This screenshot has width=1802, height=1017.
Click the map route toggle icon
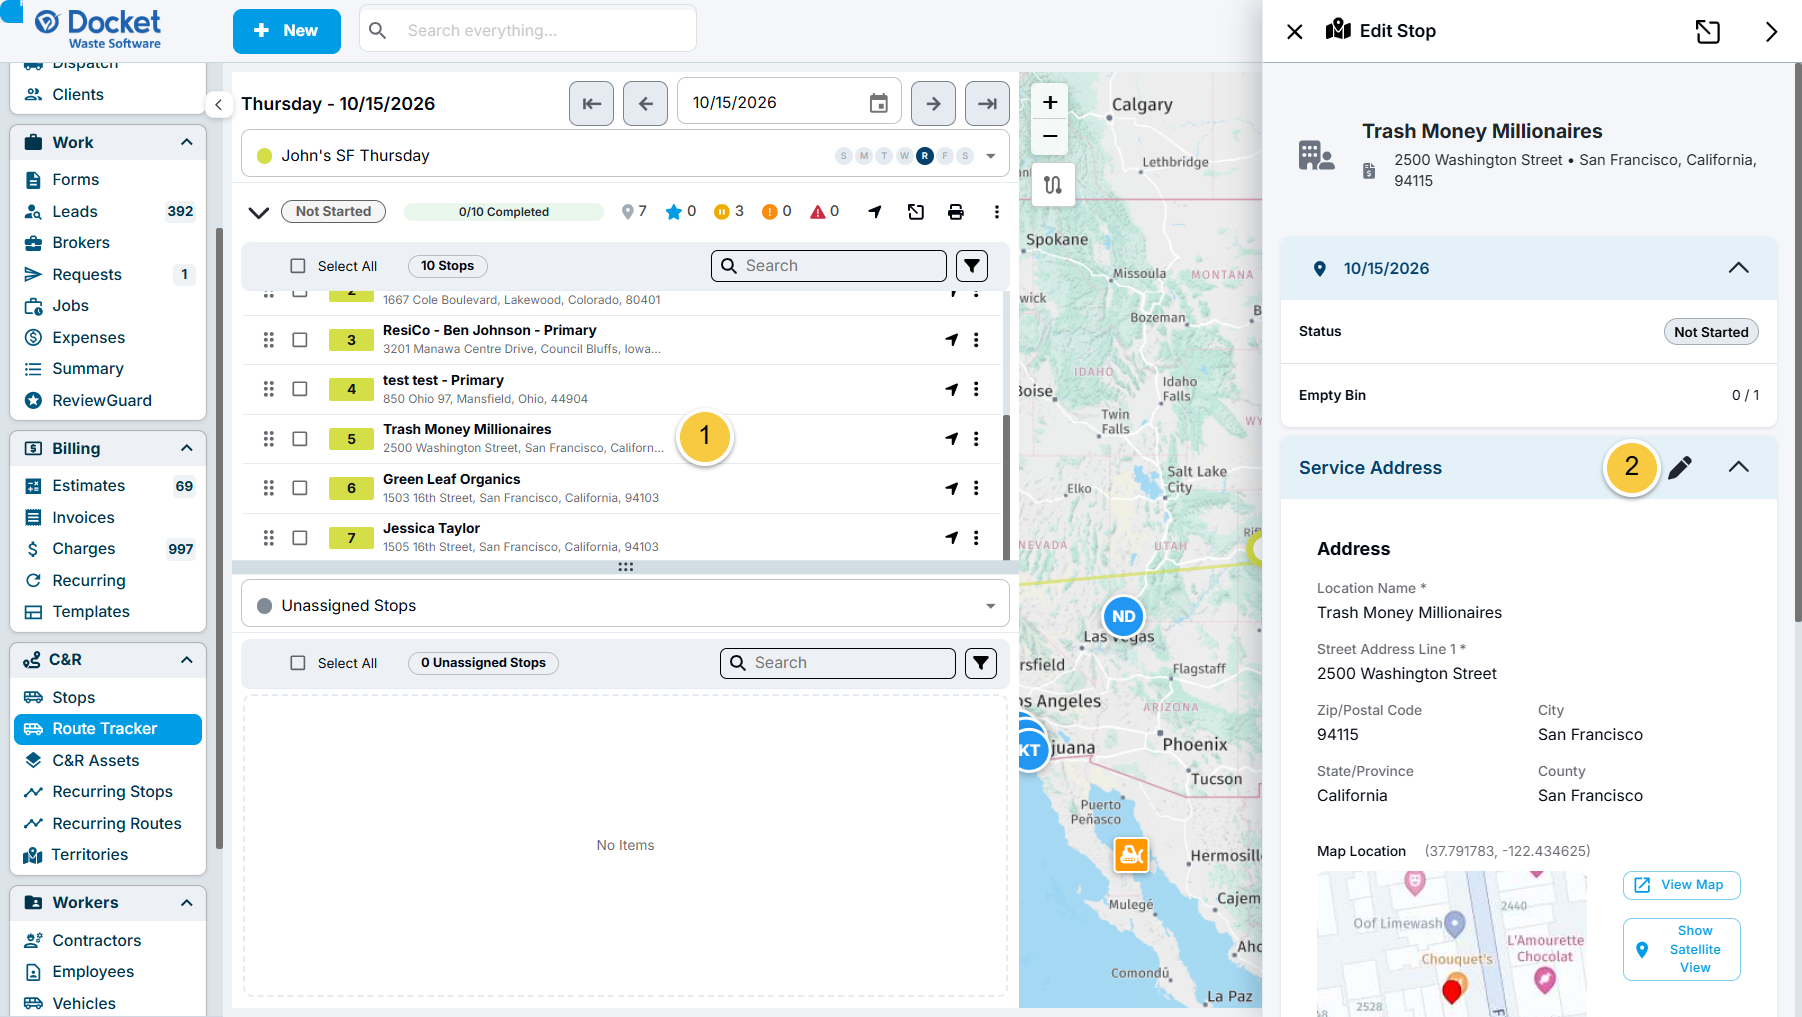[x=1053, y=185]
